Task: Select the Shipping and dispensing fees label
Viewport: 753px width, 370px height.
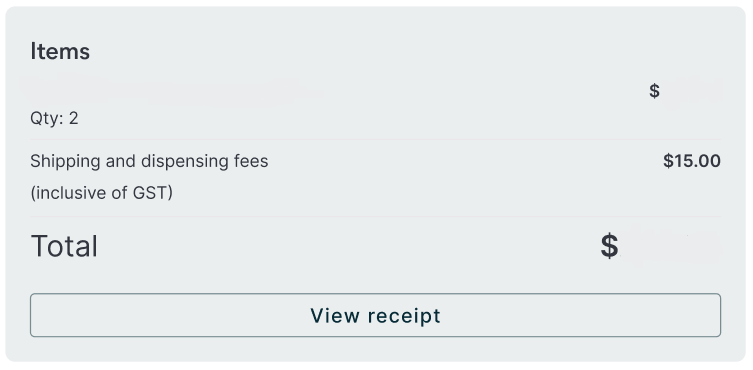Action: (149, 161)
